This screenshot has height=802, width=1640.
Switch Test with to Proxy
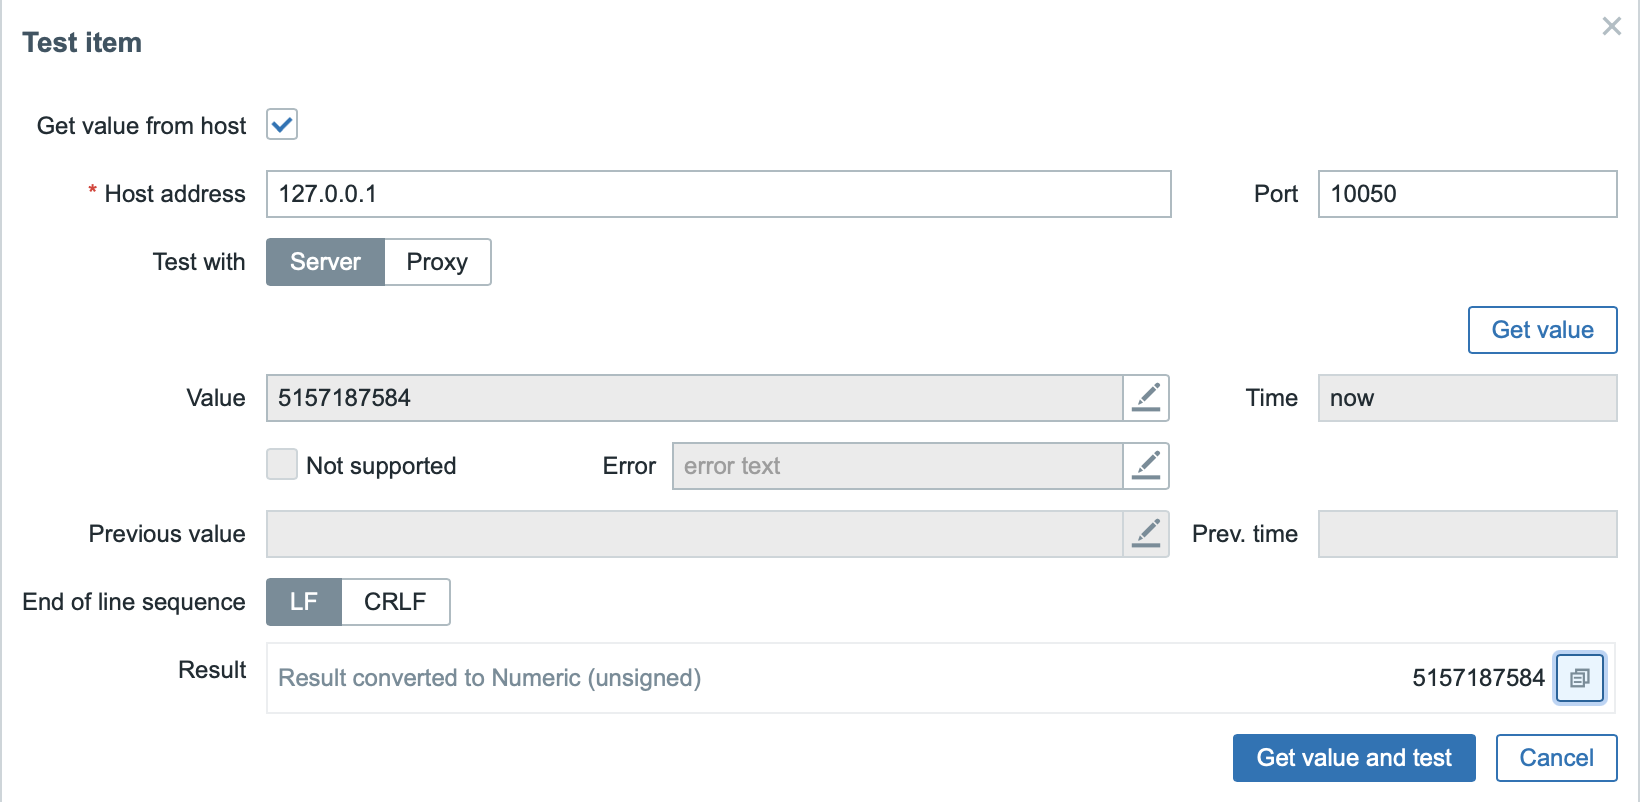tap(437, 262)
